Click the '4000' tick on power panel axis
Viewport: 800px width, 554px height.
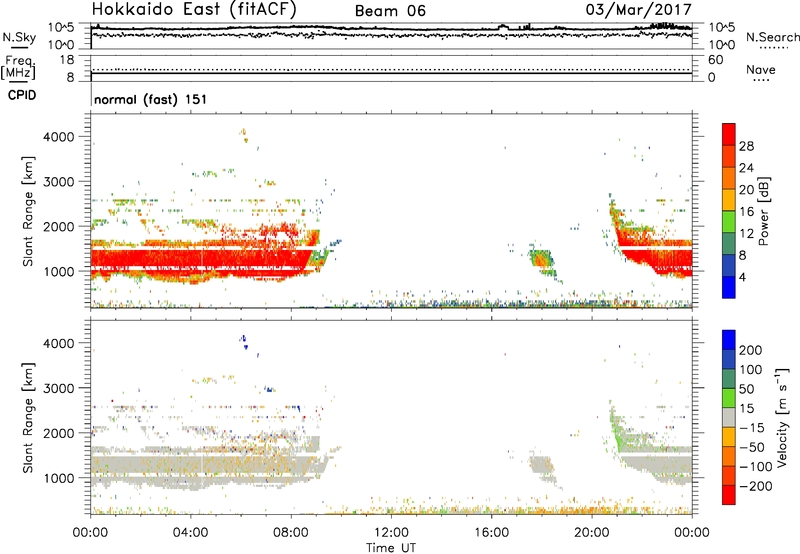[58, 137]
